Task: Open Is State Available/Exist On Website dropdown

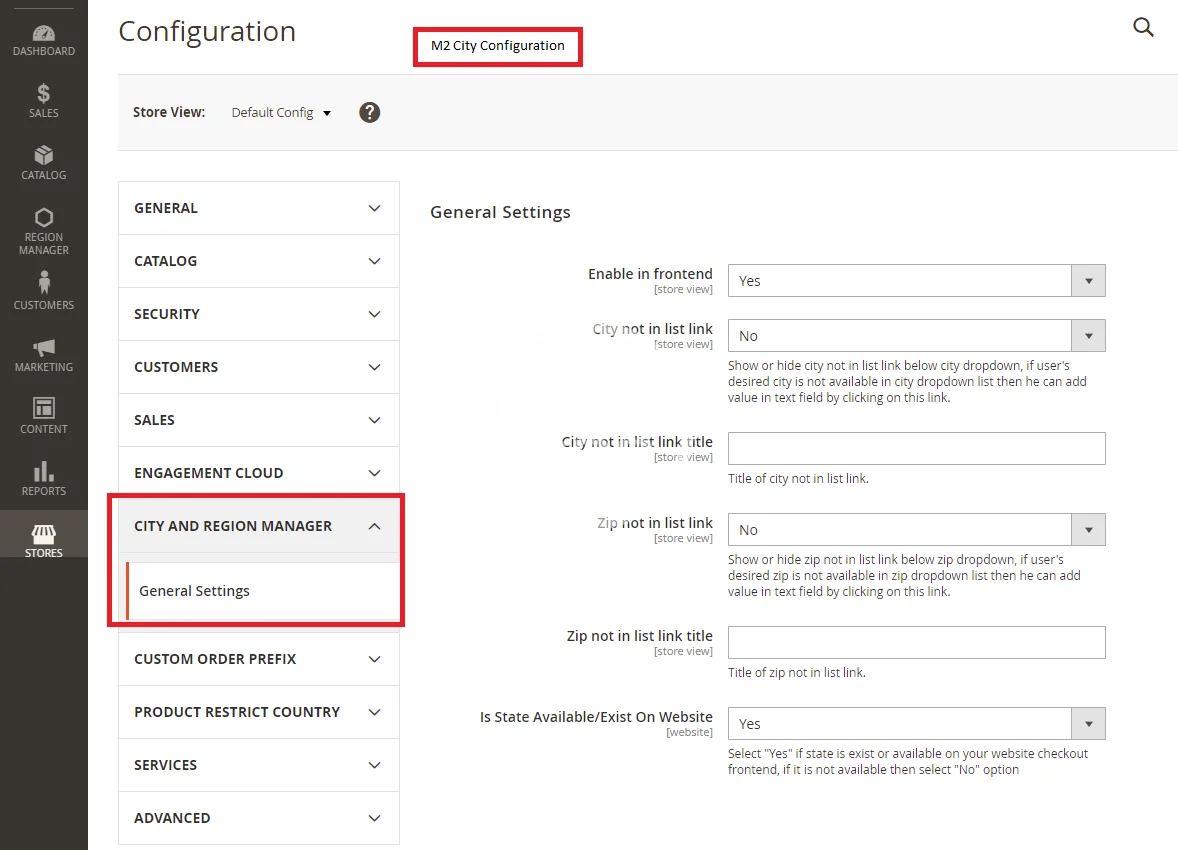Action: point(916,724)
